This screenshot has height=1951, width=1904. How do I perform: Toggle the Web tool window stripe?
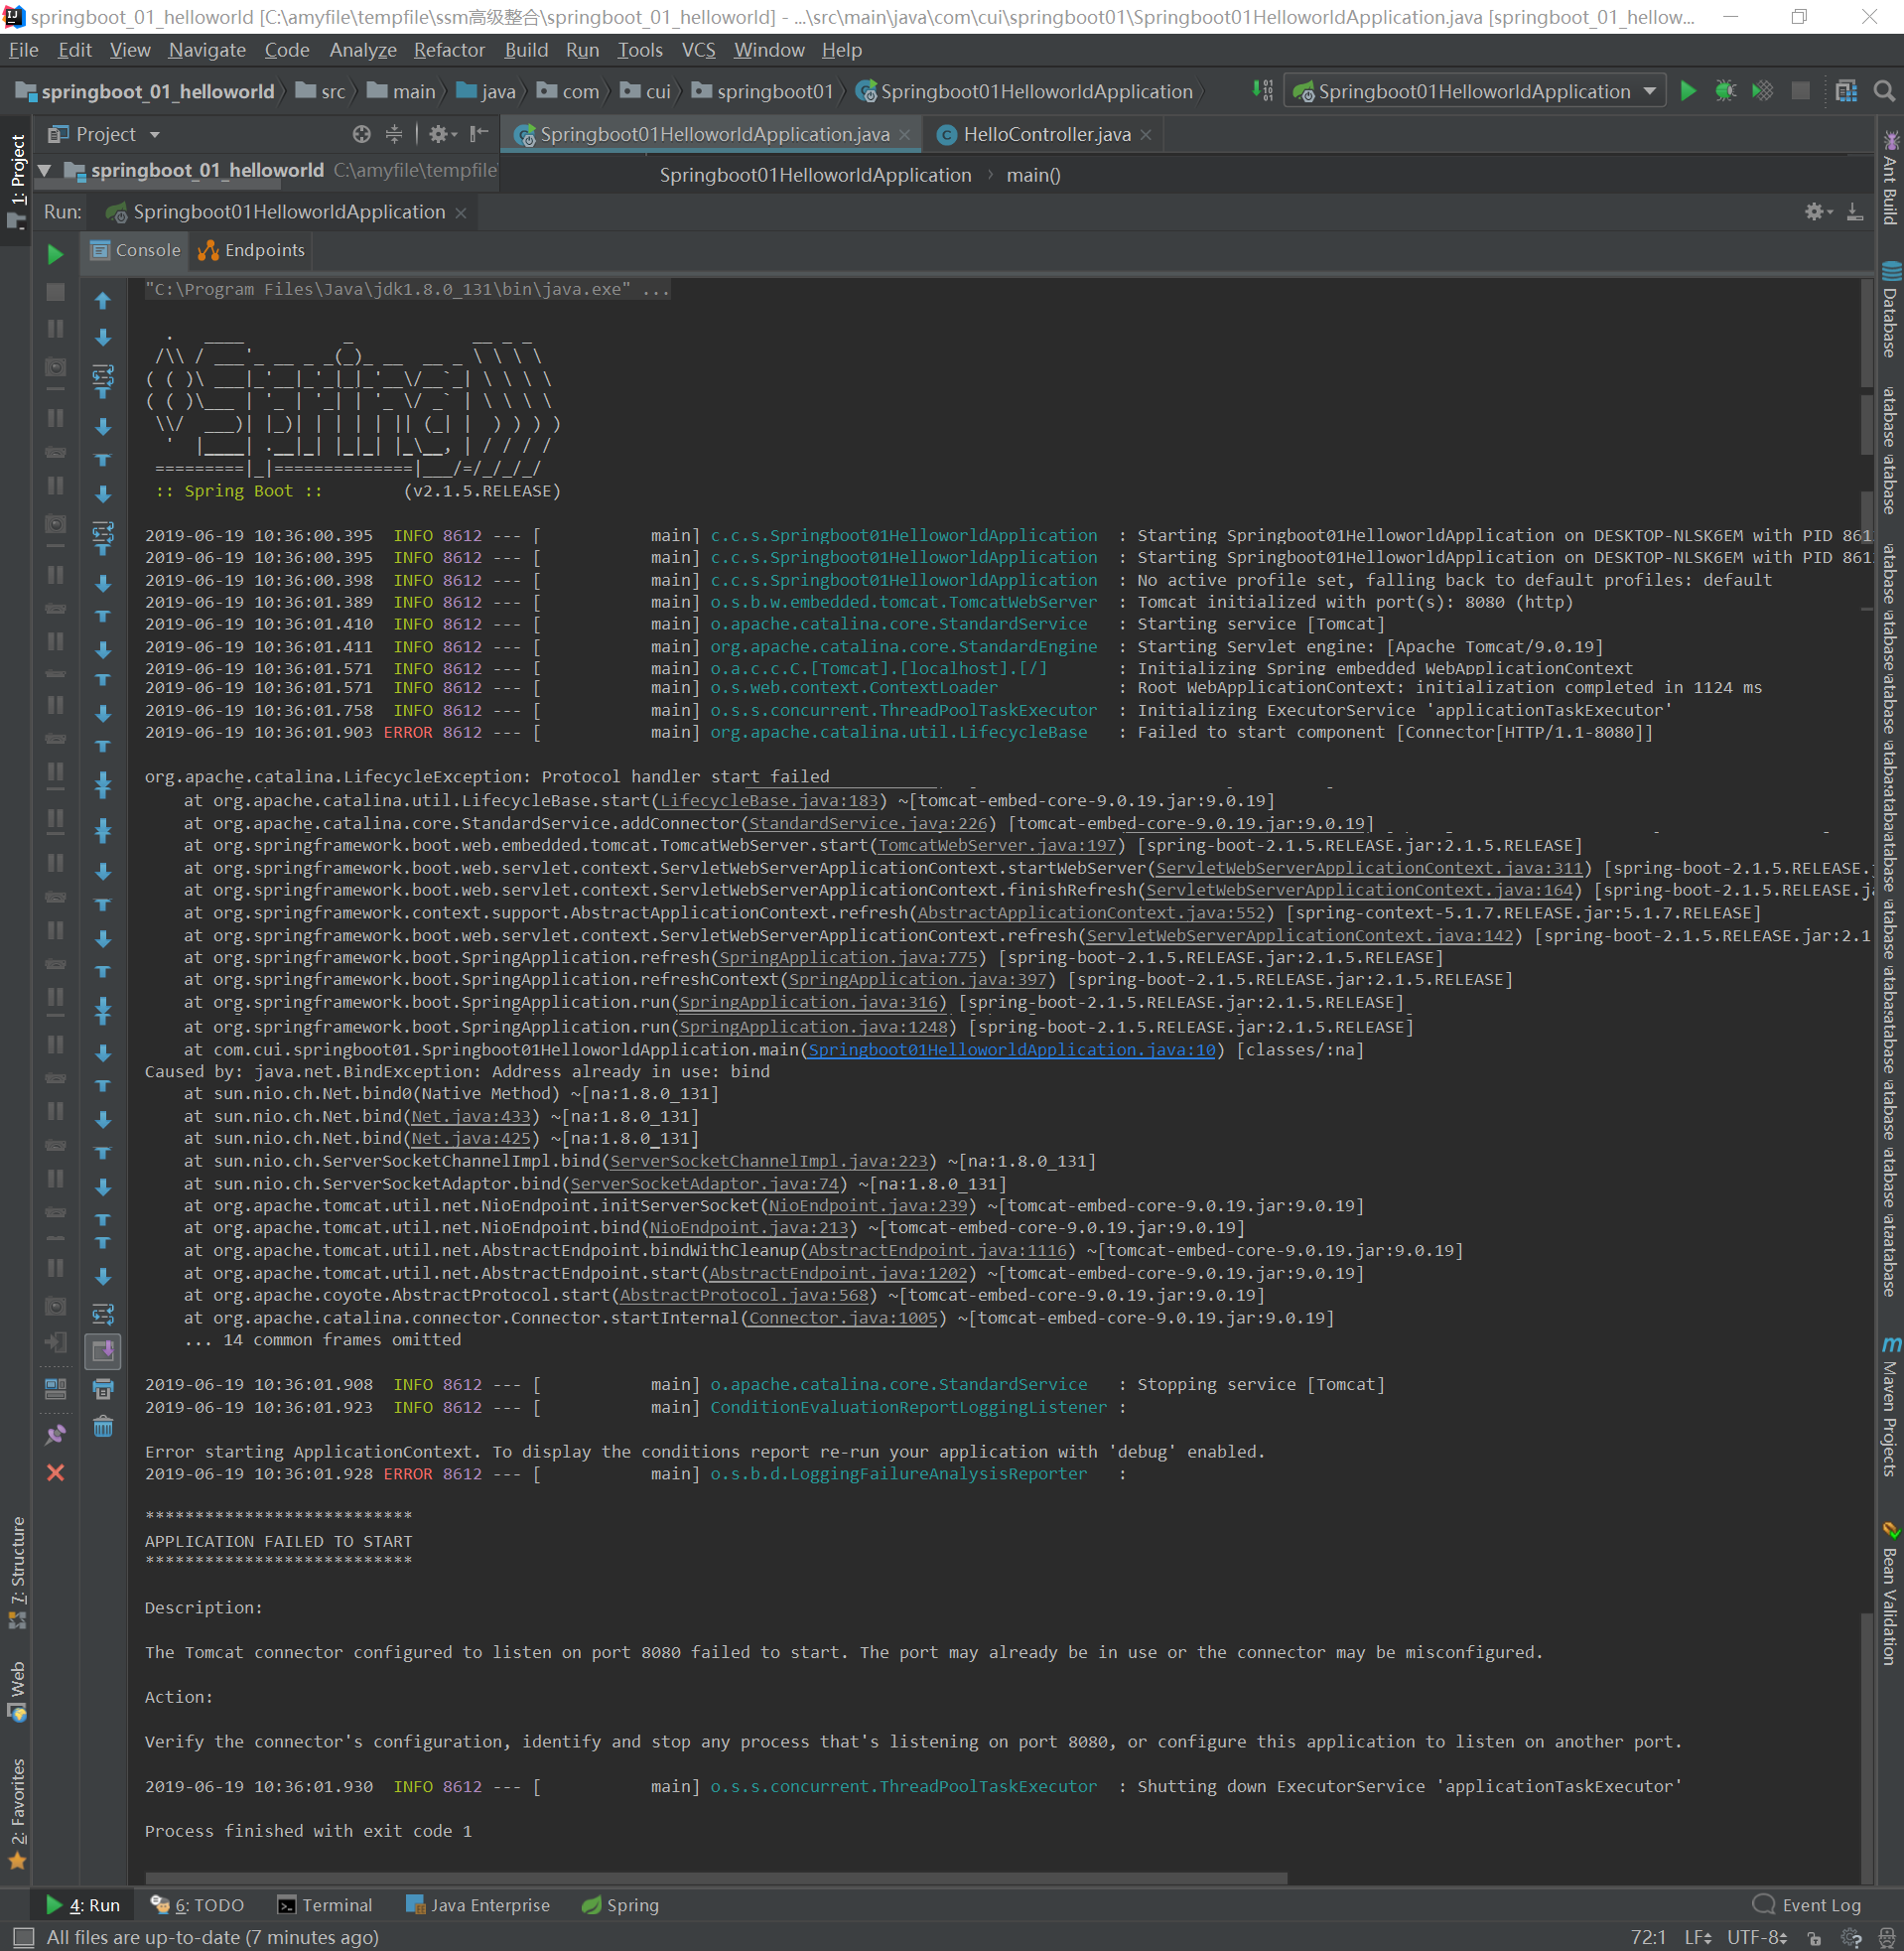pos(17,1690)
